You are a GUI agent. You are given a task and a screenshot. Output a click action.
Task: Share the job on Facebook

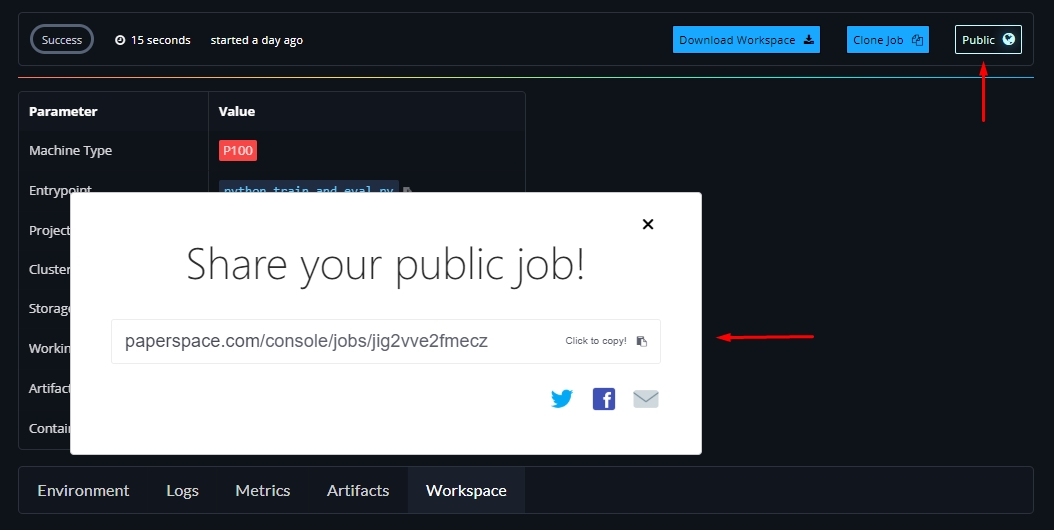[604, 399]
